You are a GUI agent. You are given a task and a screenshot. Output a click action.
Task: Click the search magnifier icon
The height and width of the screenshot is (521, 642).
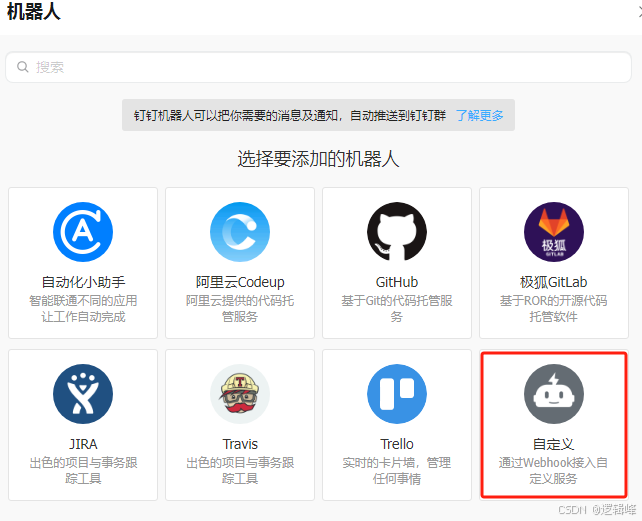23,67
